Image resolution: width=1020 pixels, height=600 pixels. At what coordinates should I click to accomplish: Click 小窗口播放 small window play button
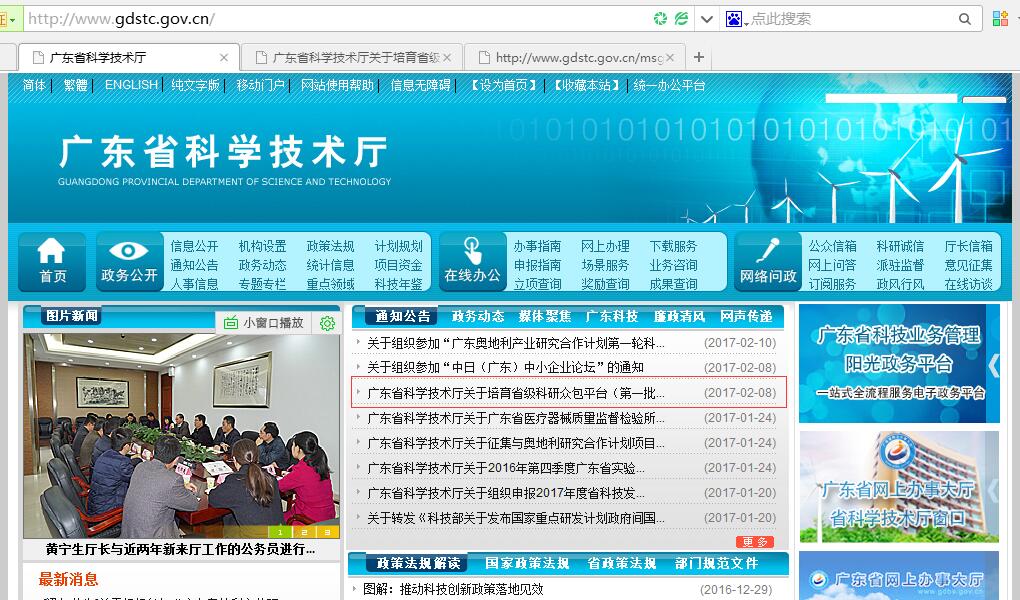(x=262, y=323)
